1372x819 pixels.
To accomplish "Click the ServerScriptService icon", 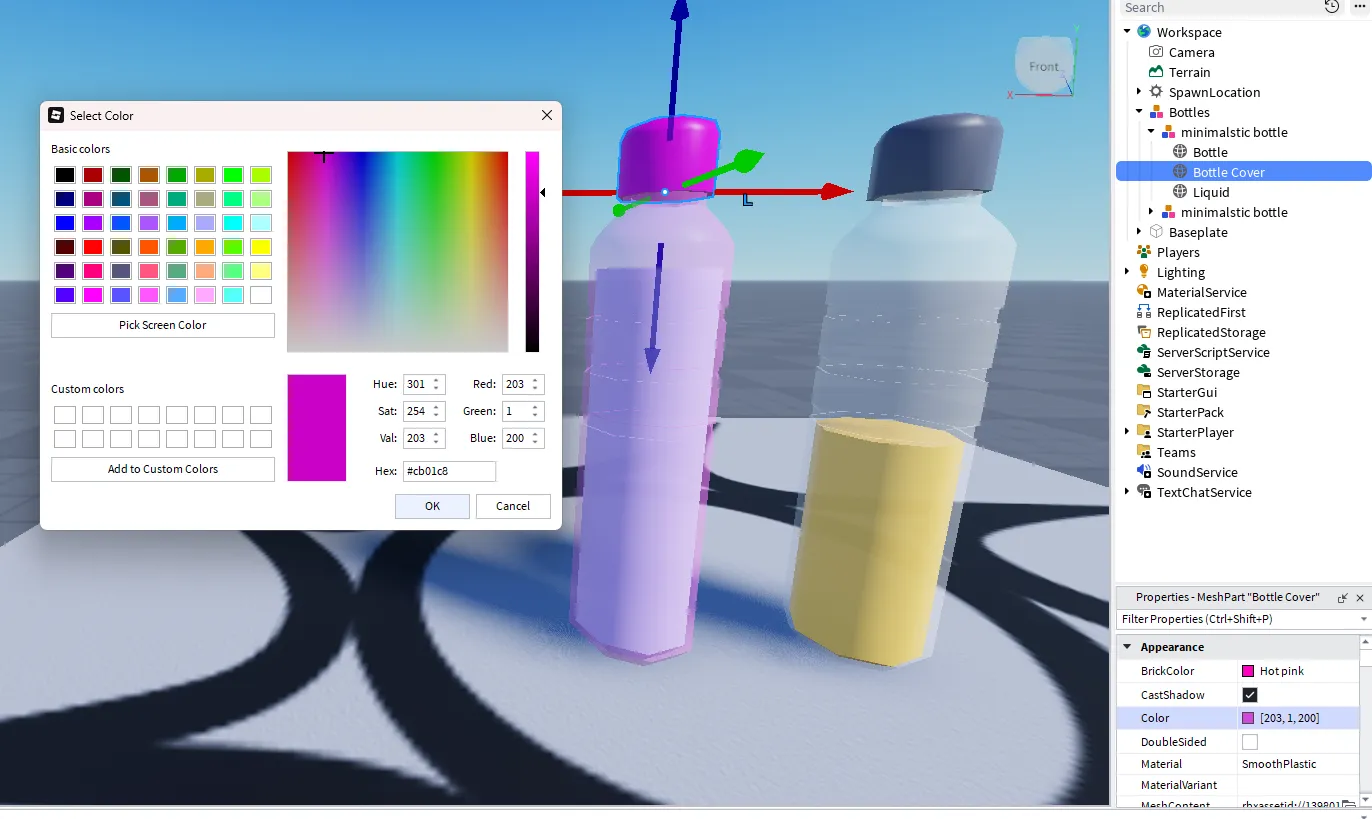I will click(1144, 352).
